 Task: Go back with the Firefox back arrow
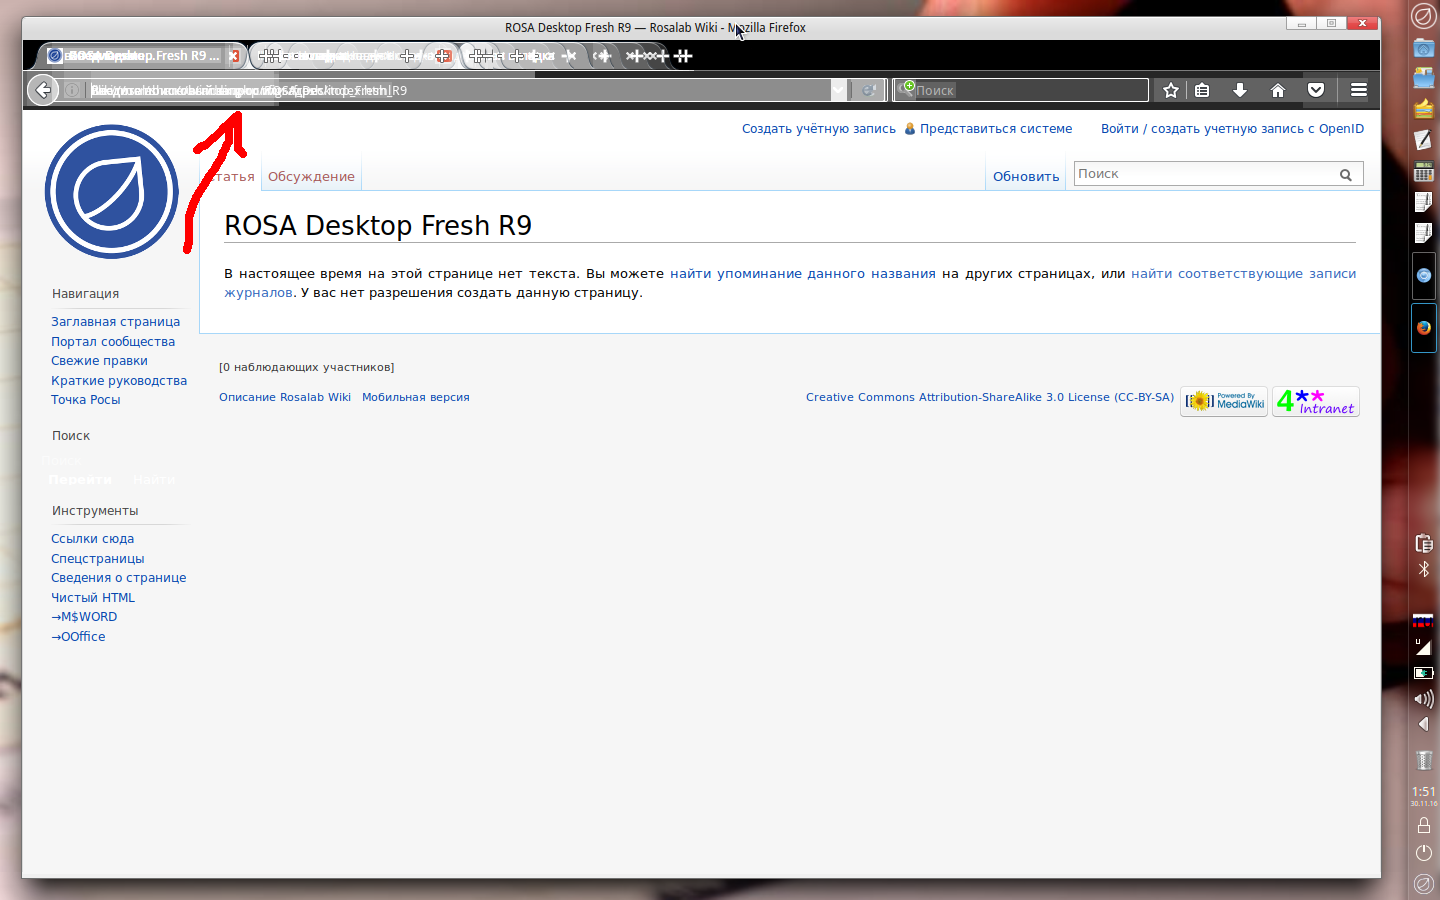click(x=42, y=90)
